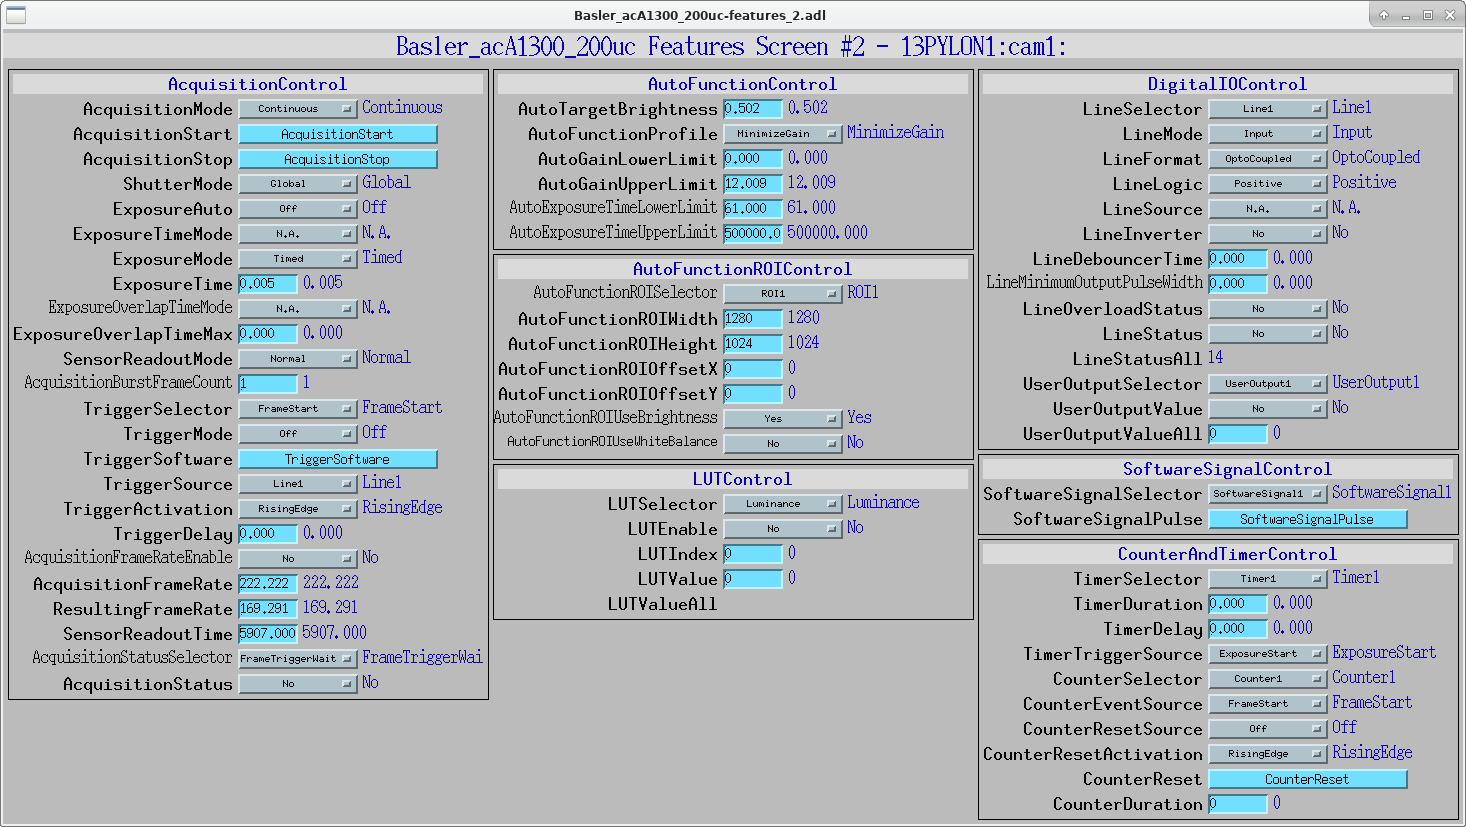Screen dimensions: 1466x827
Task: Open the TriggerSelector FrameStart dropdown
Action: pyautogui.click(x=298, y=409)
